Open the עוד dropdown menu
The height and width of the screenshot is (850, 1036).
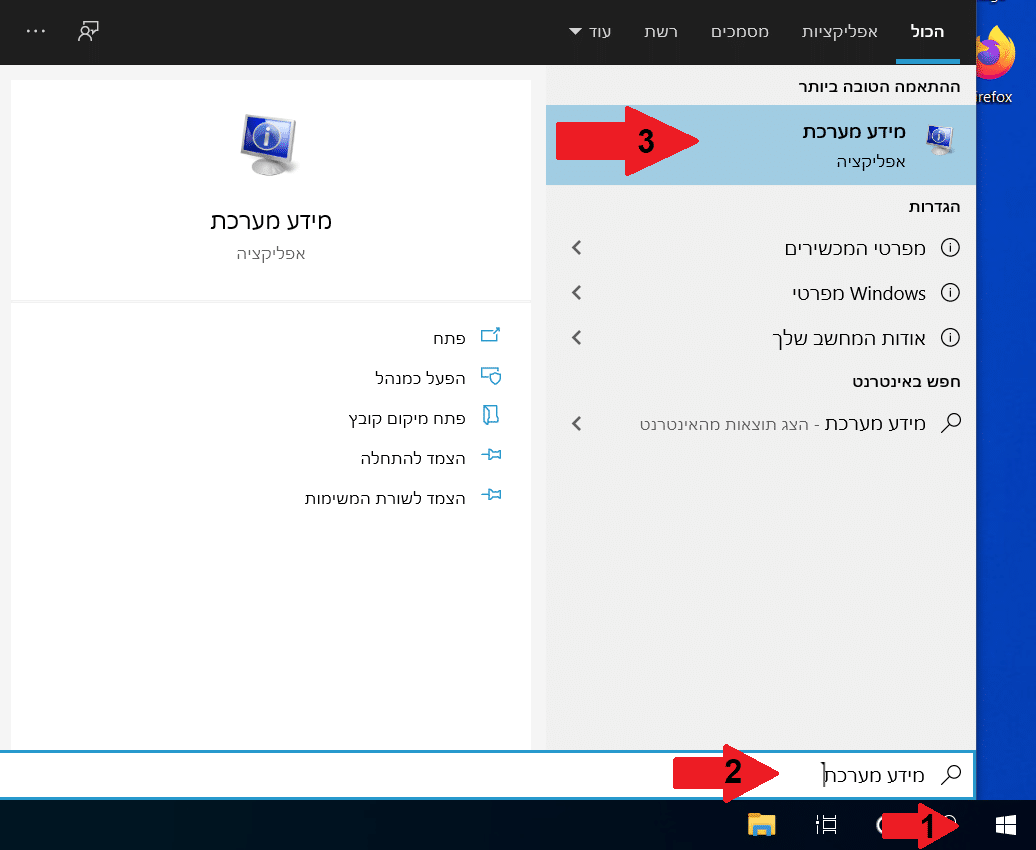point(590,32)
